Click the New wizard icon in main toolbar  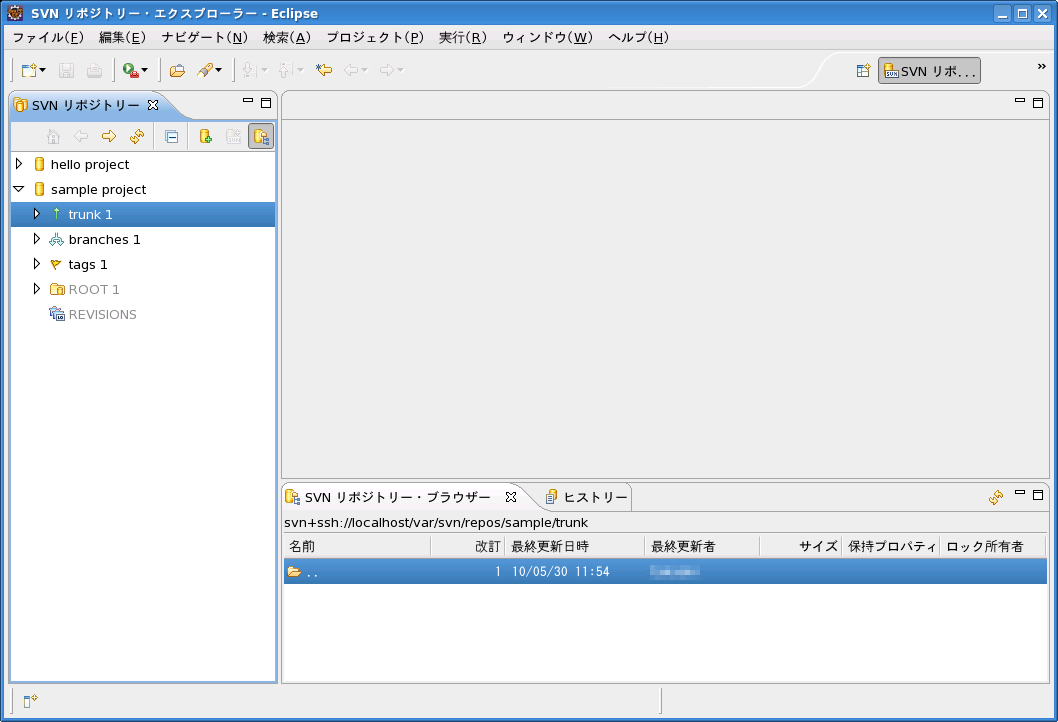pyautogui.click(x=28, y=70)
